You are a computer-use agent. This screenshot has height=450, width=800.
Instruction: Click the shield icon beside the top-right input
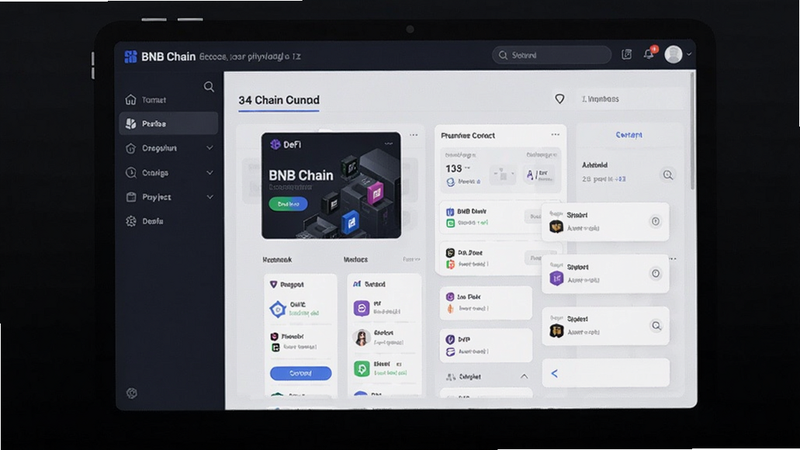(x=560, y=99)
